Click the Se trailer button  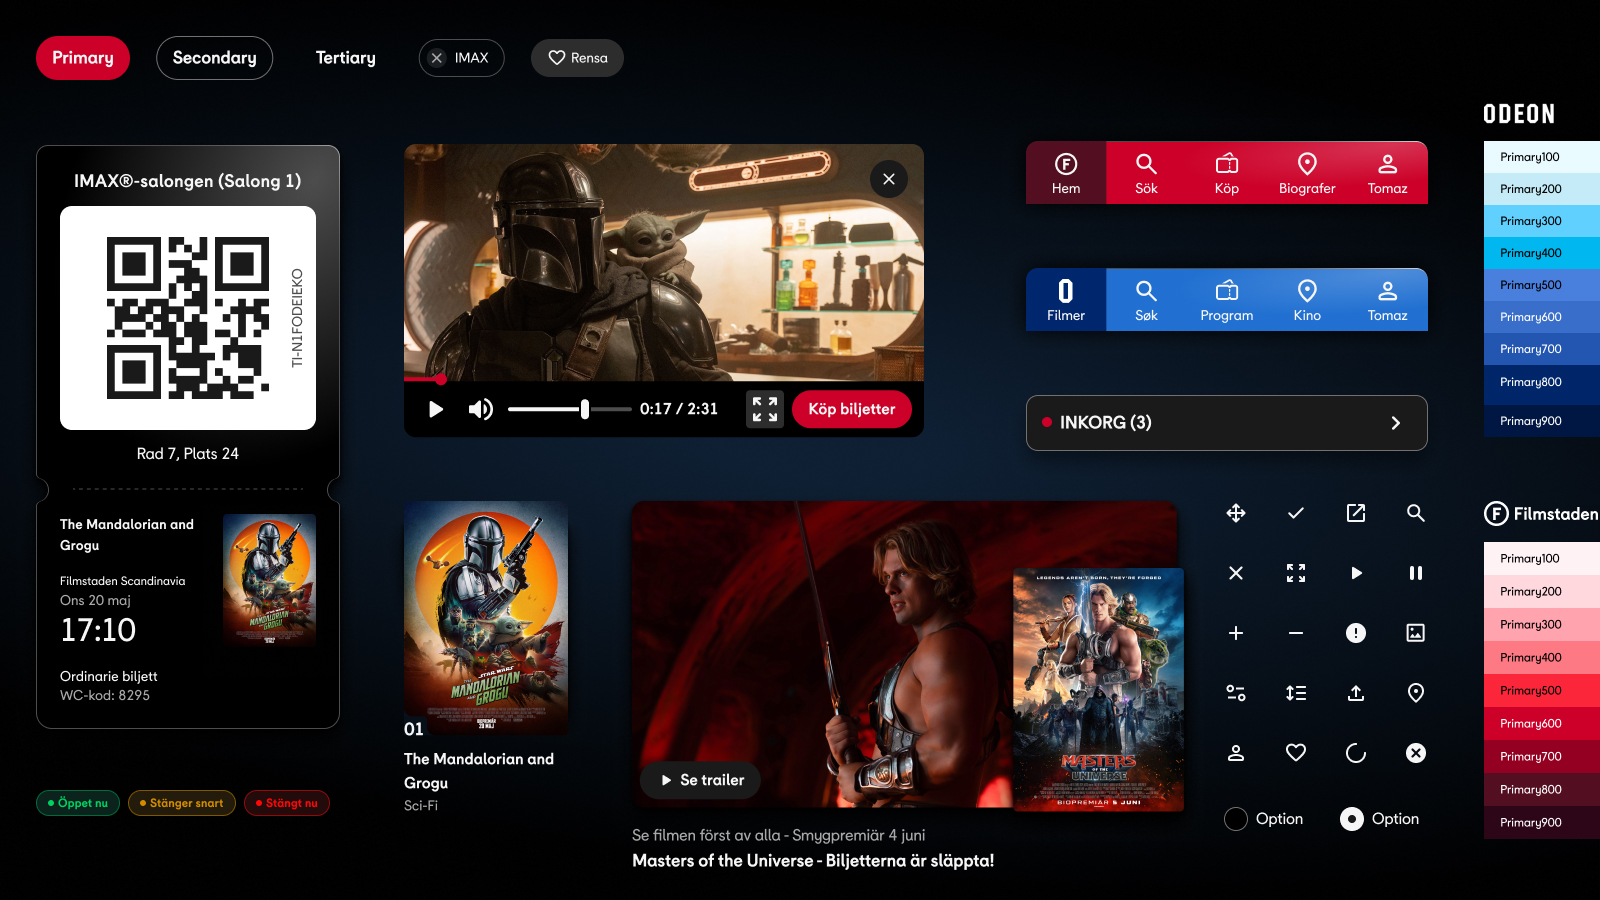[x=701, y=780]
